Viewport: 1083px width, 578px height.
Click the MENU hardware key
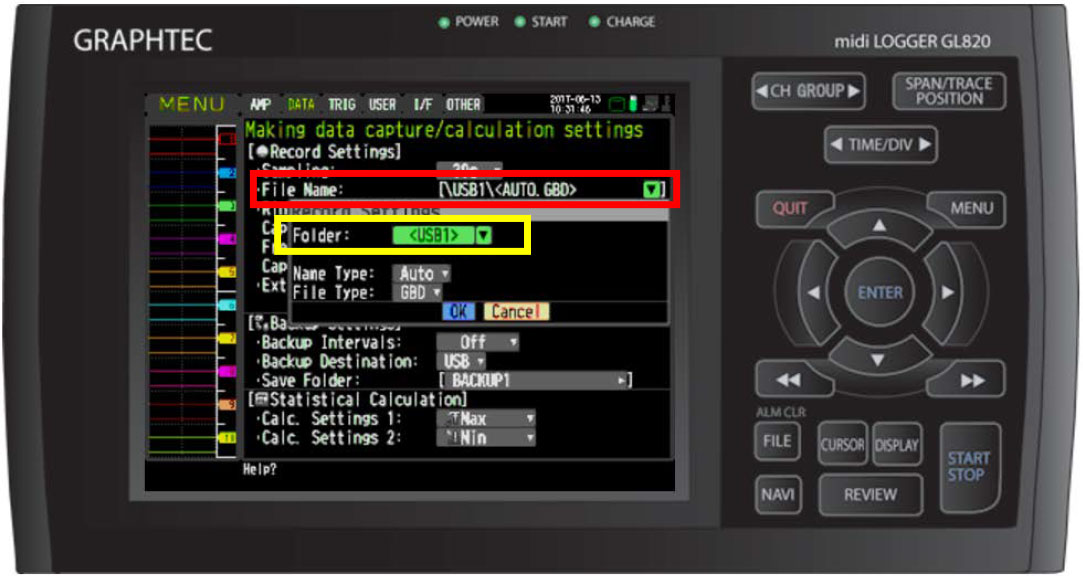pos(970,209)
